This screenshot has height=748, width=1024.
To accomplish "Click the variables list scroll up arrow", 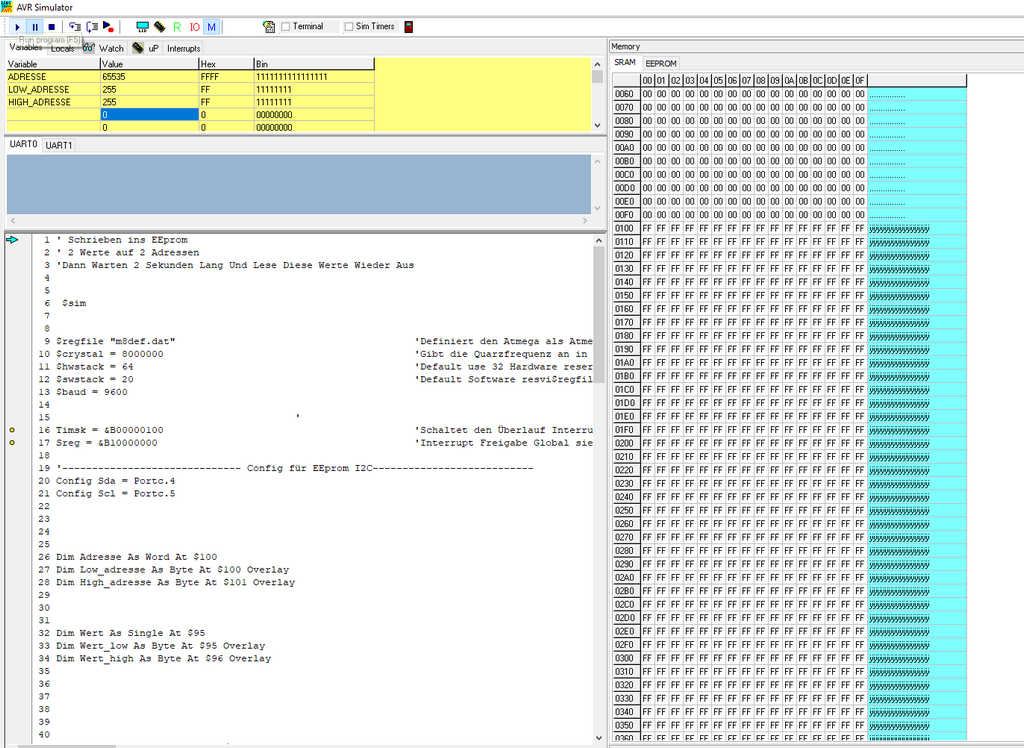I will (597, 64).
